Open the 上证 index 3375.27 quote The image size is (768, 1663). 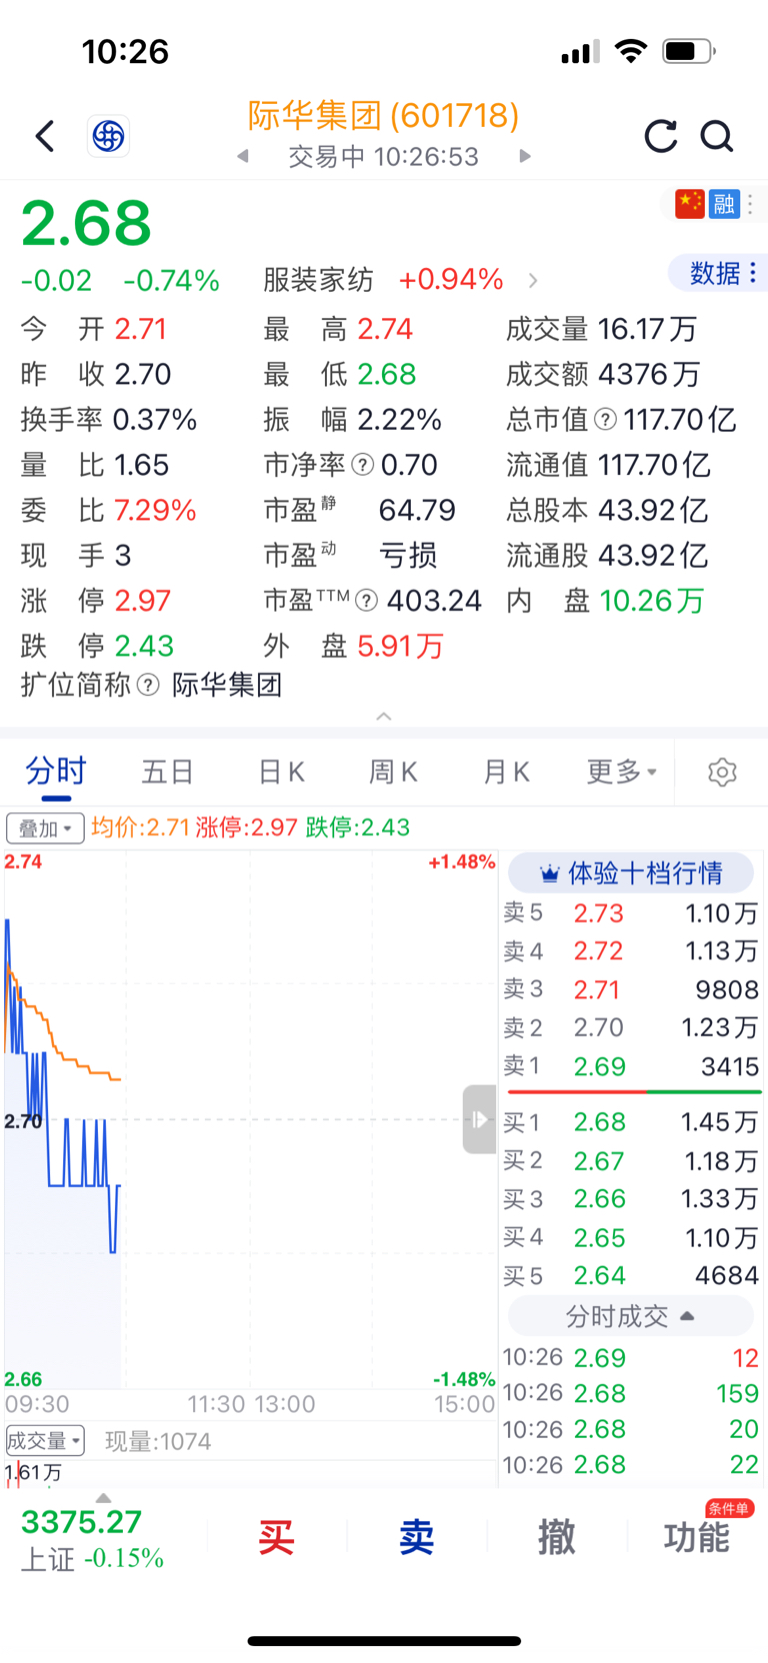tap(93, 1538)
